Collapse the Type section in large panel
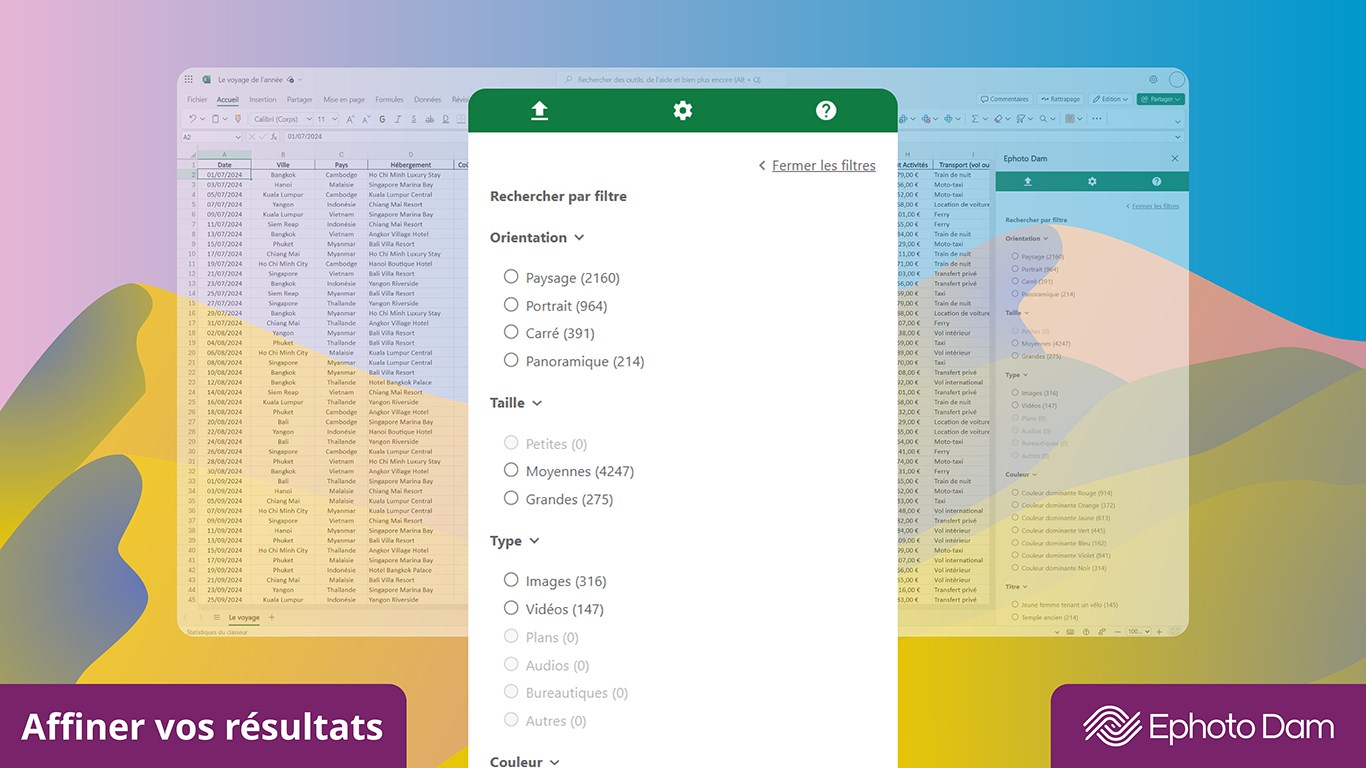 (534, 541)
